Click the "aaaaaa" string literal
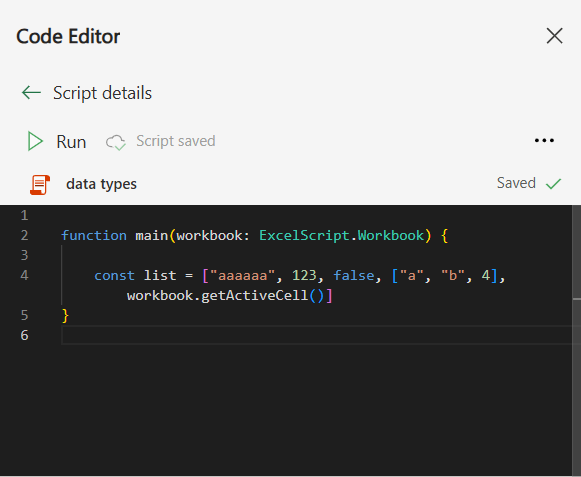 coord(243,276)
